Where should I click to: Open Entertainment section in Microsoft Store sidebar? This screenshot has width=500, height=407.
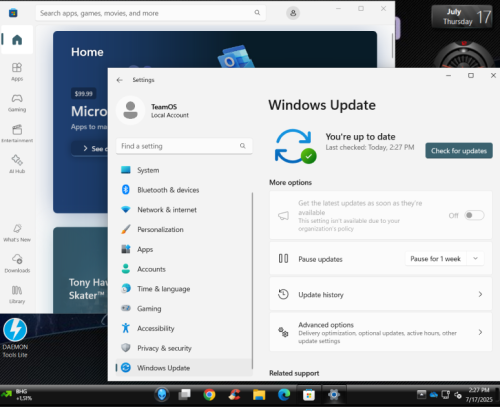pyautogui.click(x=17, y=133)
